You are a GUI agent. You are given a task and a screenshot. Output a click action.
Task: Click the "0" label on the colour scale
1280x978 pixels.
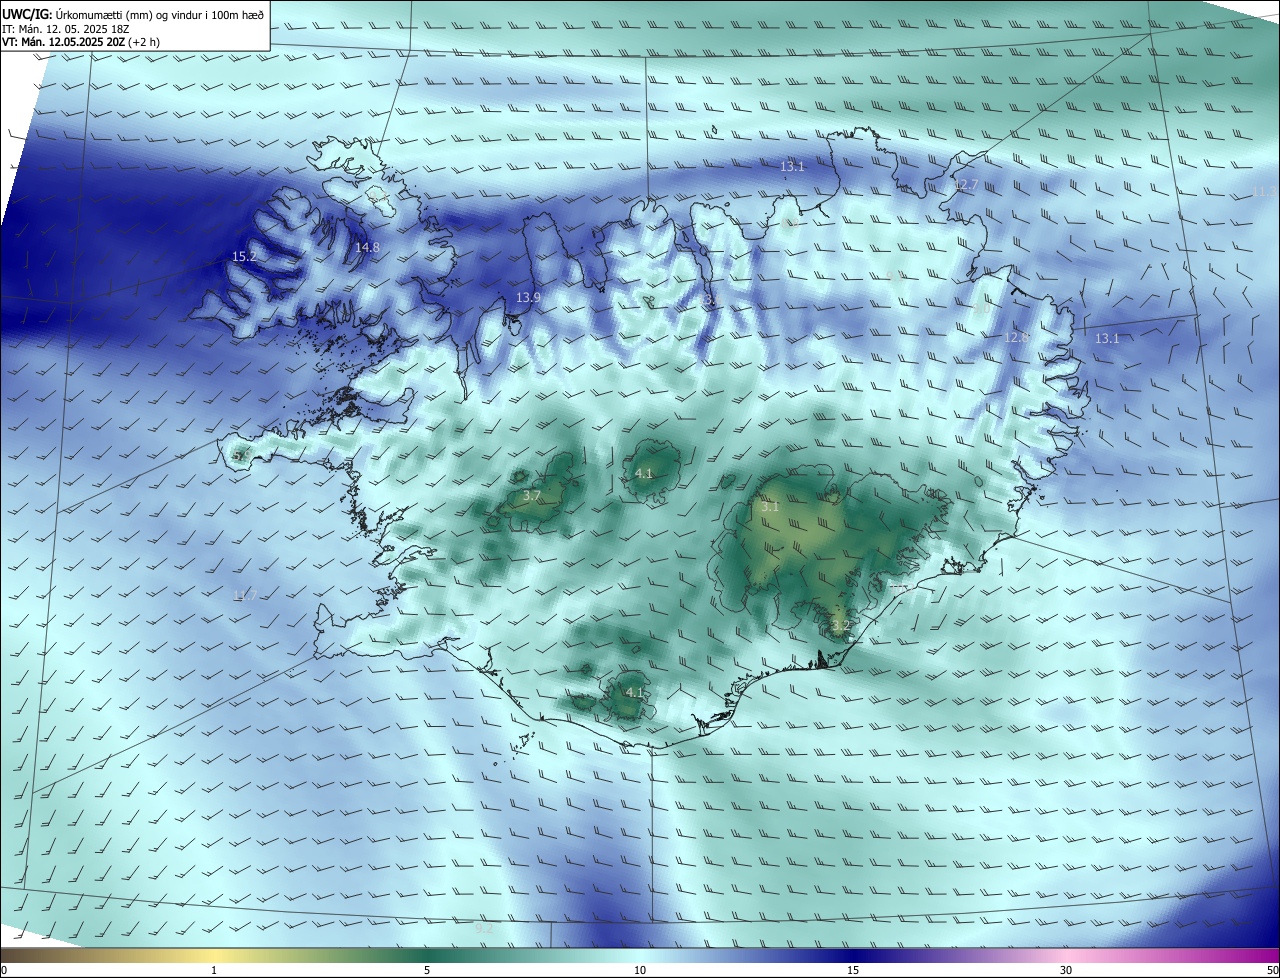pyautogui.click(x=4, y=970)
